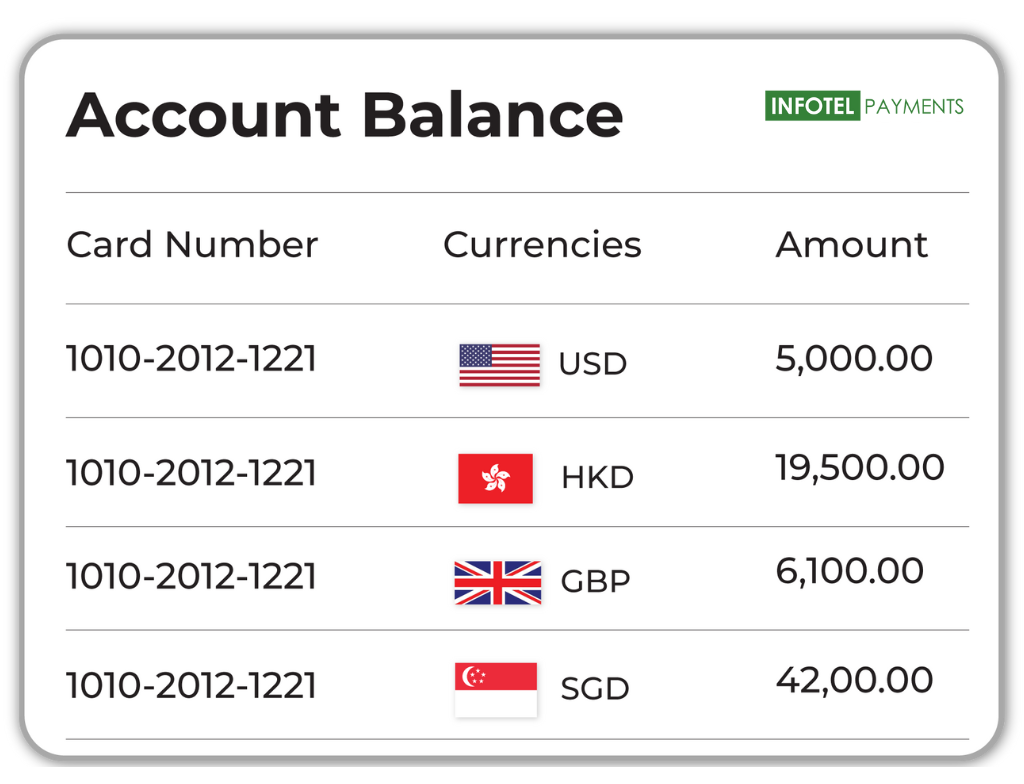Select the USD currency label

pos(593,364)
